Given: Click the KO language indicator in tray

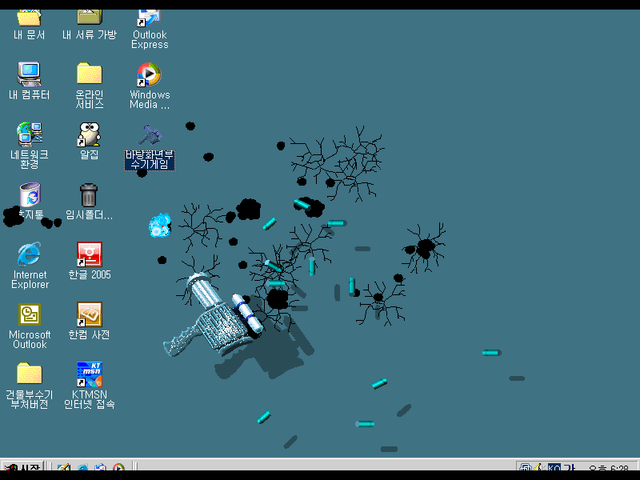Looking at the screenshot, I should (x=555, y=470).
